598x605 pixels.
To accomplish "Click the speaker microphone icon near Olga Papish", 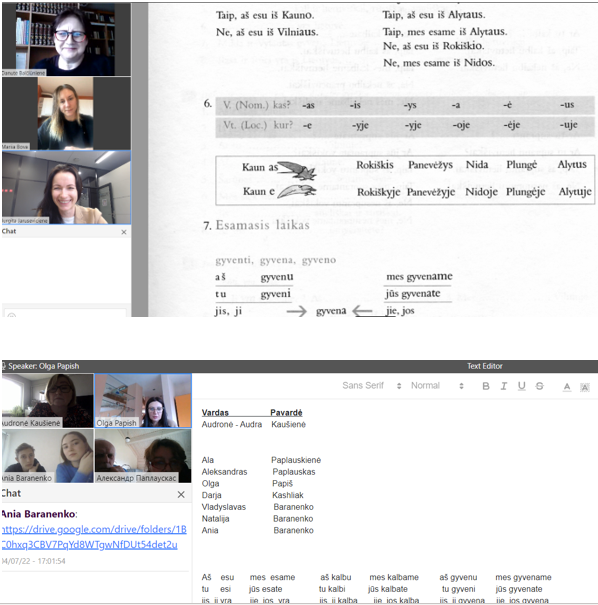I will (x=3, y=366).
